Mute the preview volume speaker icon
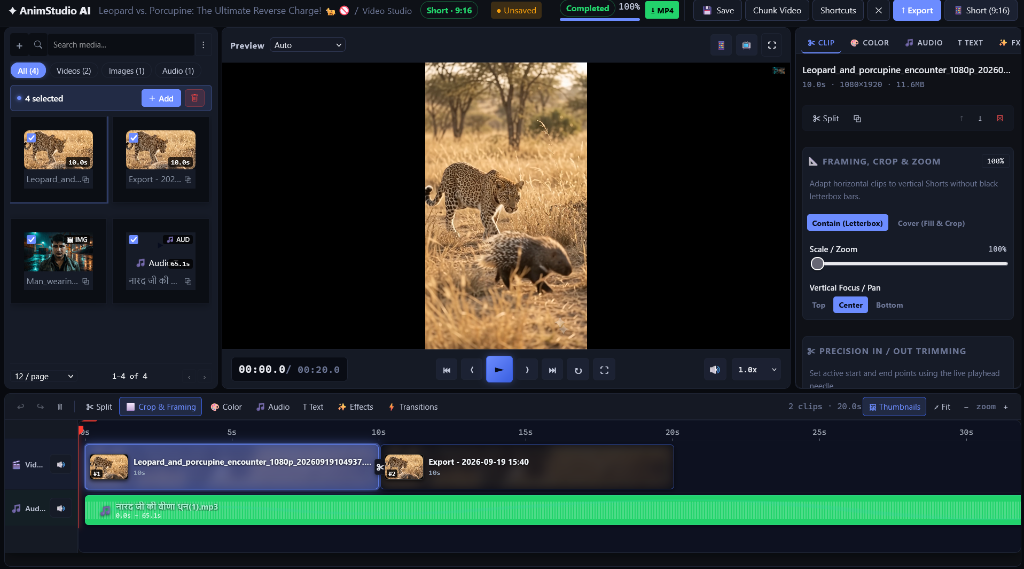The height and width of the screenshot is (569, 1024). (715, 370)
